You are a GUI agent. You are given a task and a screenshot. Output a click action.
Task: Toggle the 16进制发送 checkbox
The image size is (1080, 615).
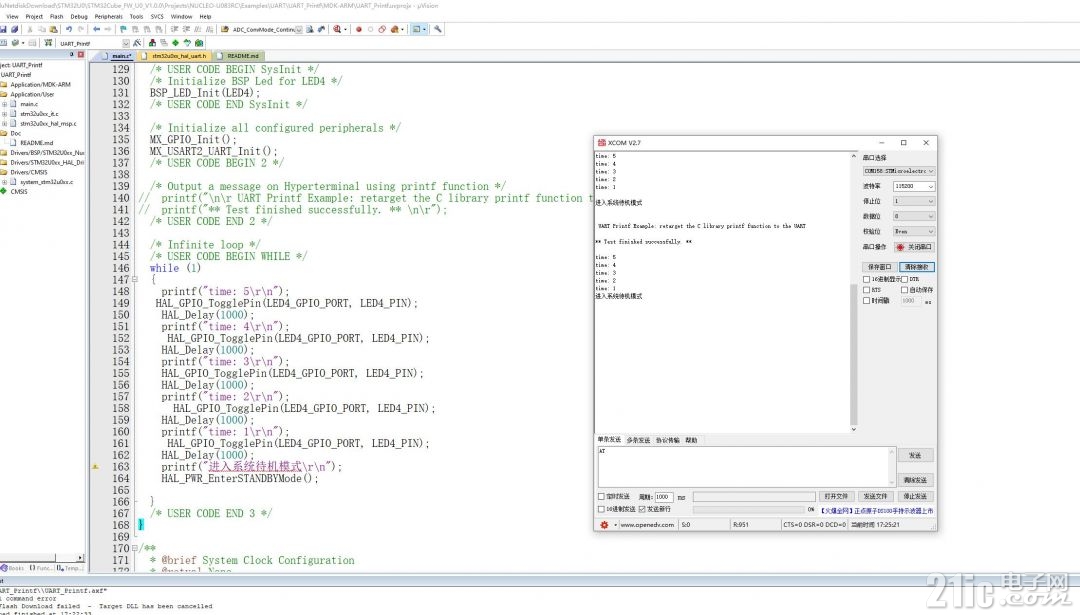(x=601, y=510)
